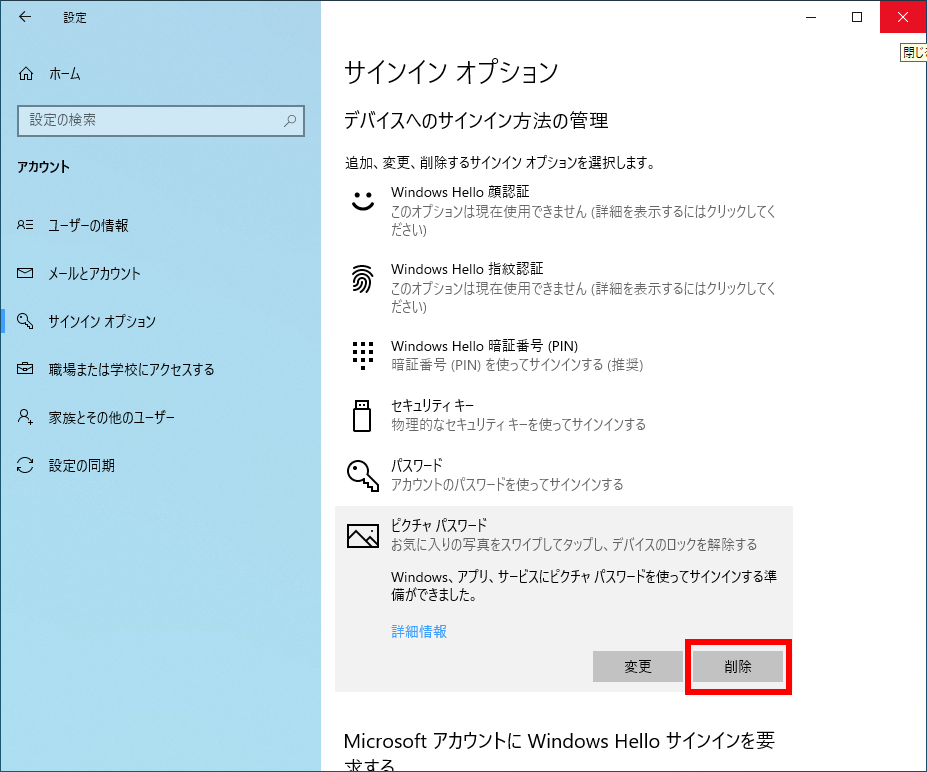
Task: Close the settings window
Action: [903, 17]
